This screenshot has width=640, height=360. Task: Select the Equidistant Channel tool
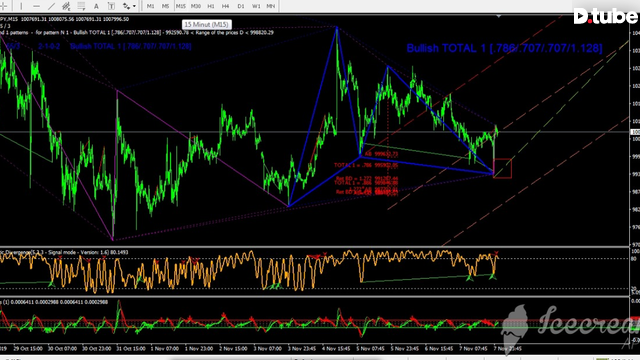tap(66, 6)
